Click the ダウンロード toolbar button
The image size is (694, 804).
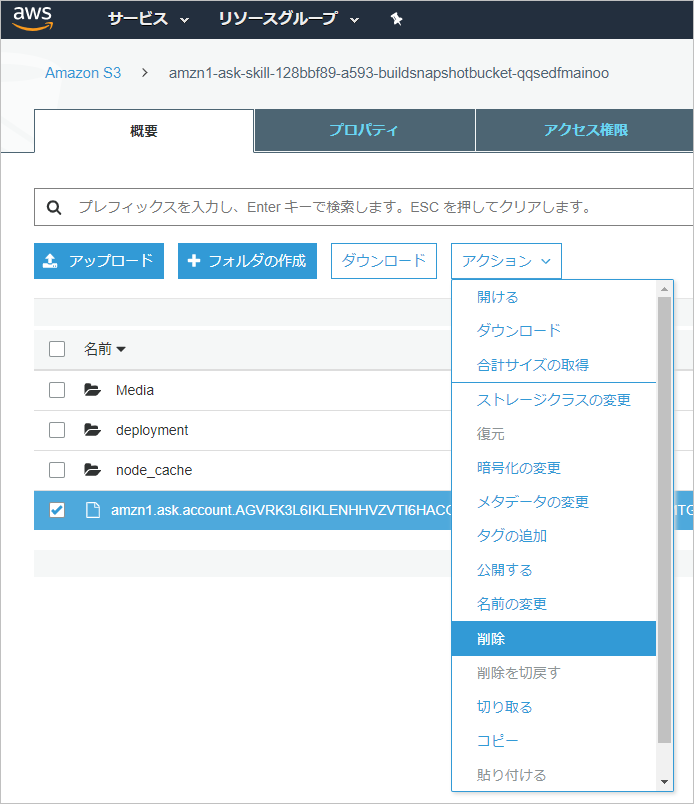coord(384,261)
